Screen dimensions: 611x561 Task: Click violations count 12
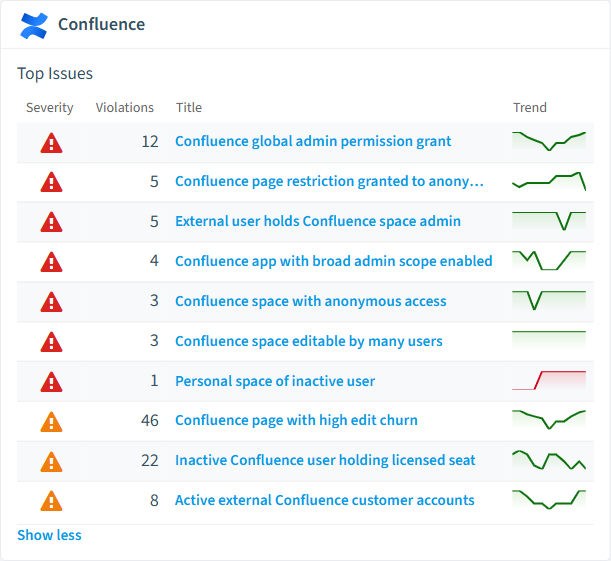pyautogui.click(x=150, y=142)
